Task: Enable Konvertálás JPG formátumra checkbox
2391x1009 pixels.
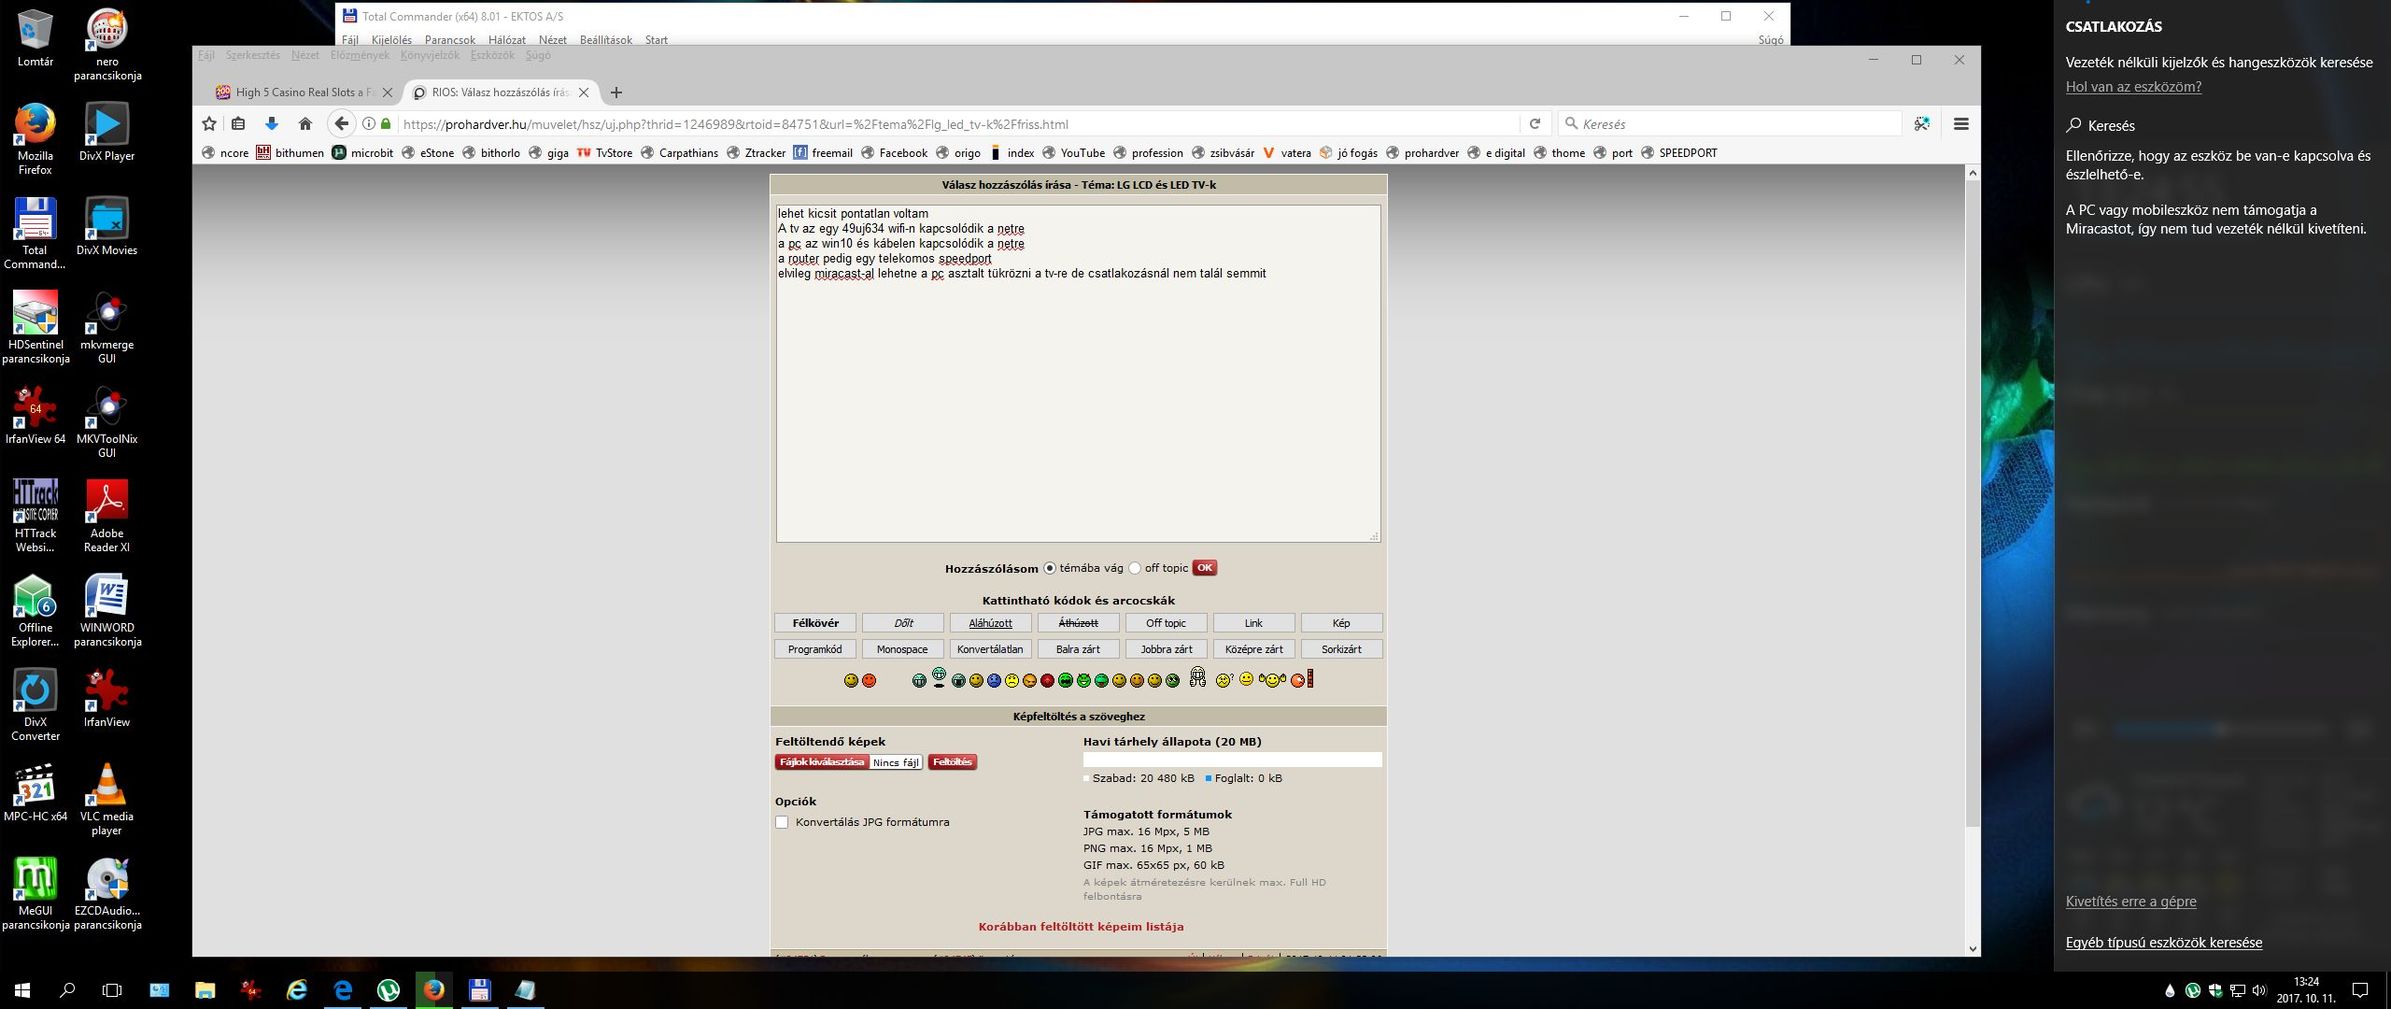Action: point(782,822)
